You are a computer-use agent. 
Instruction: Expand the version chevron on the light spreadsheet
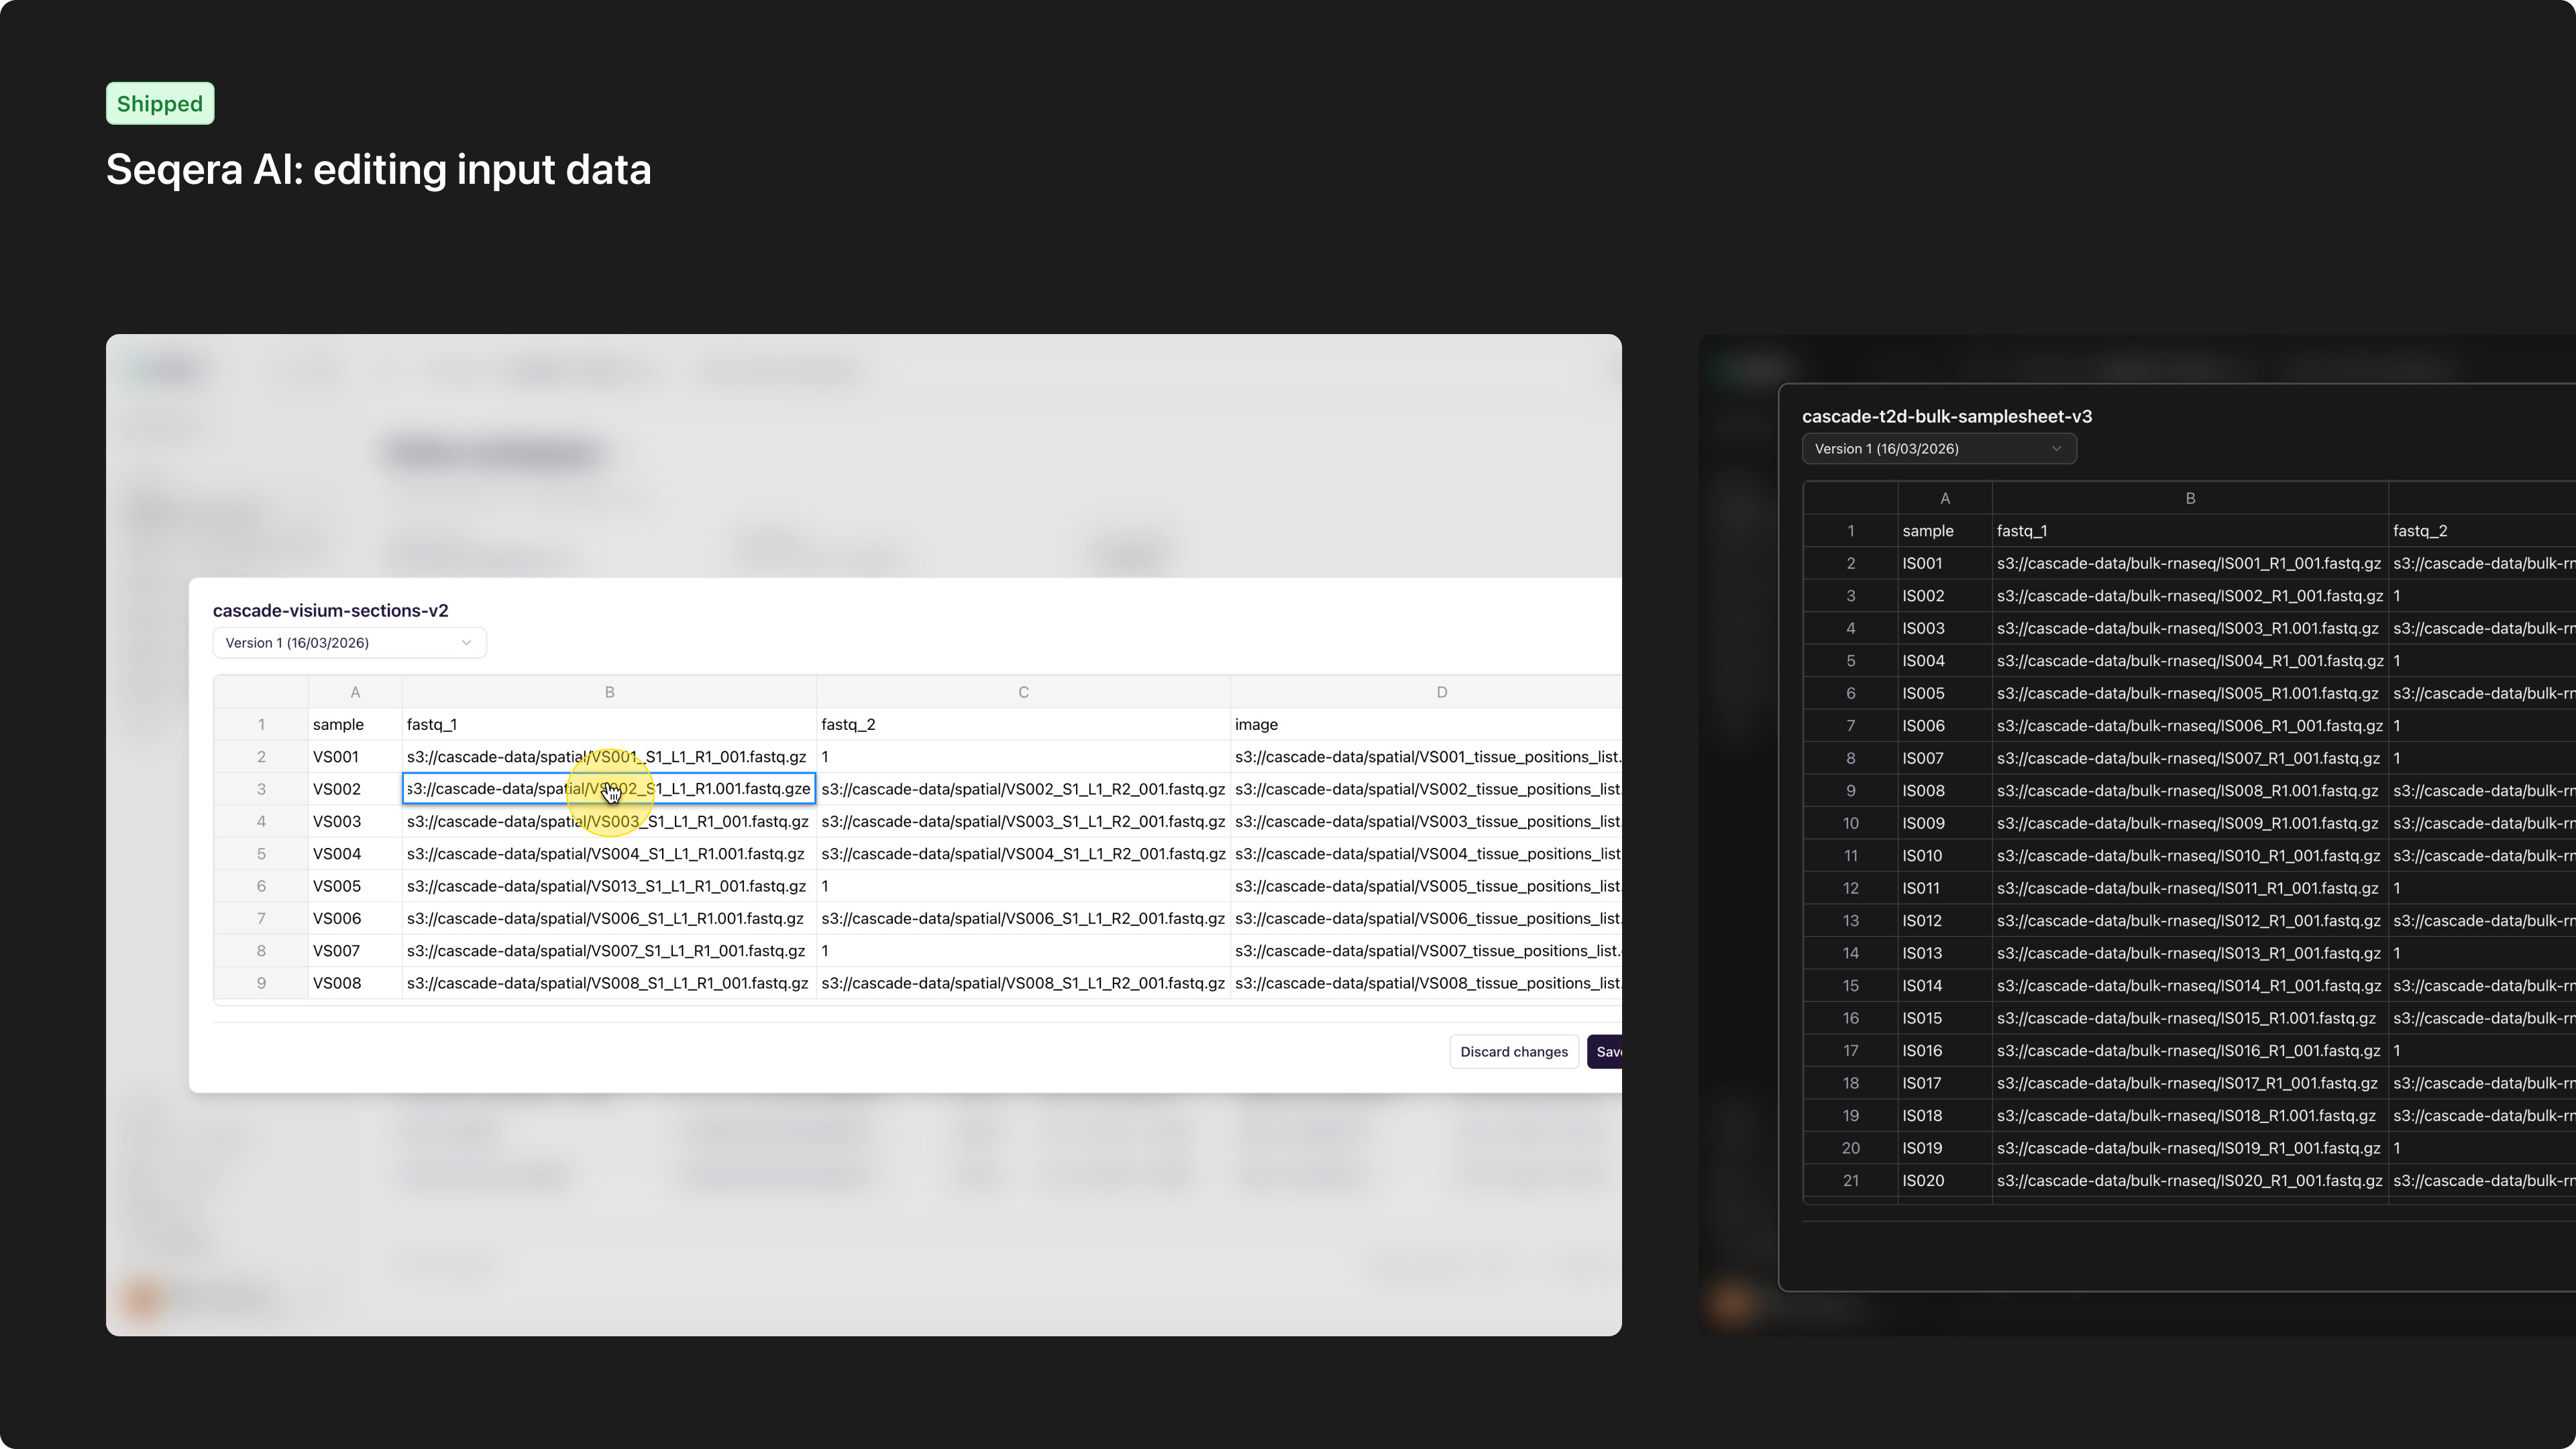(x=466, y=643)
